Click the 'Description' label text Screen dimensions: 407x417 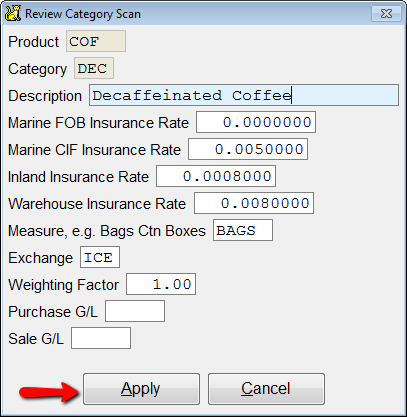45,96
